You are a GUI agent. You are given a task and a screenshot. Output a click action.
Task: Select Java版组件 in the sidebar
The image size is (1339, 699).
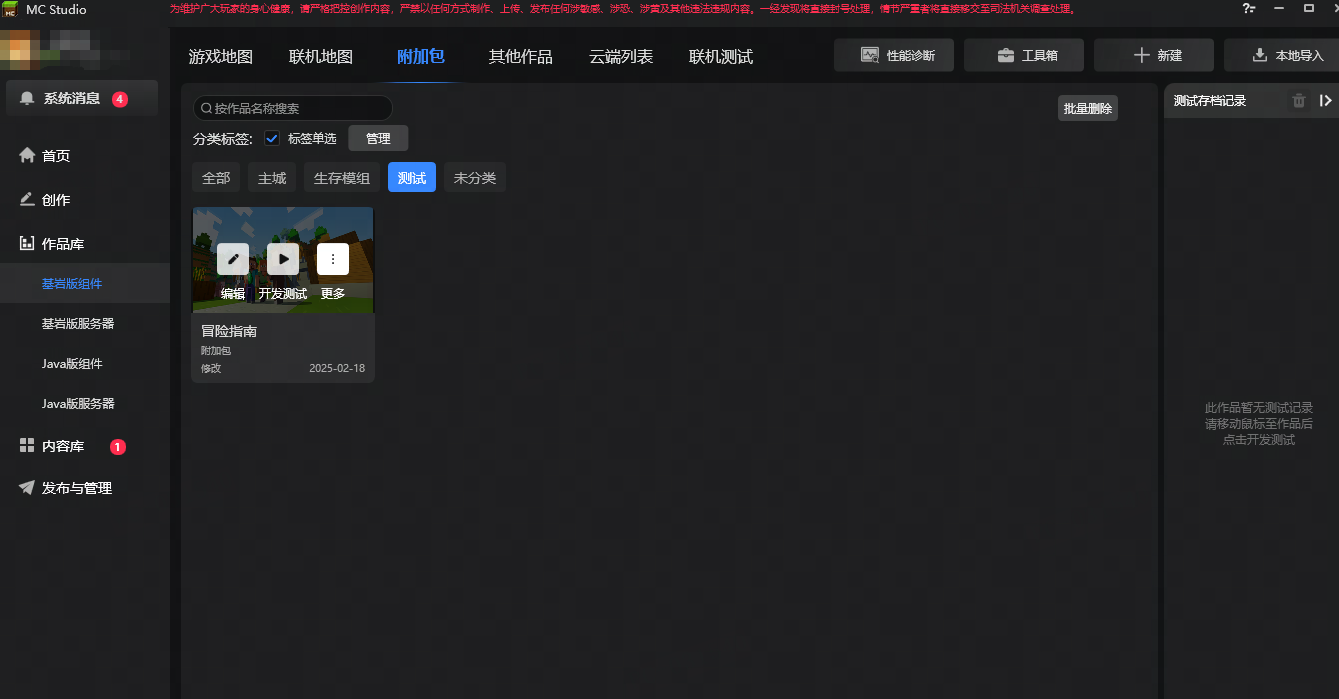(x=72, y=364)
